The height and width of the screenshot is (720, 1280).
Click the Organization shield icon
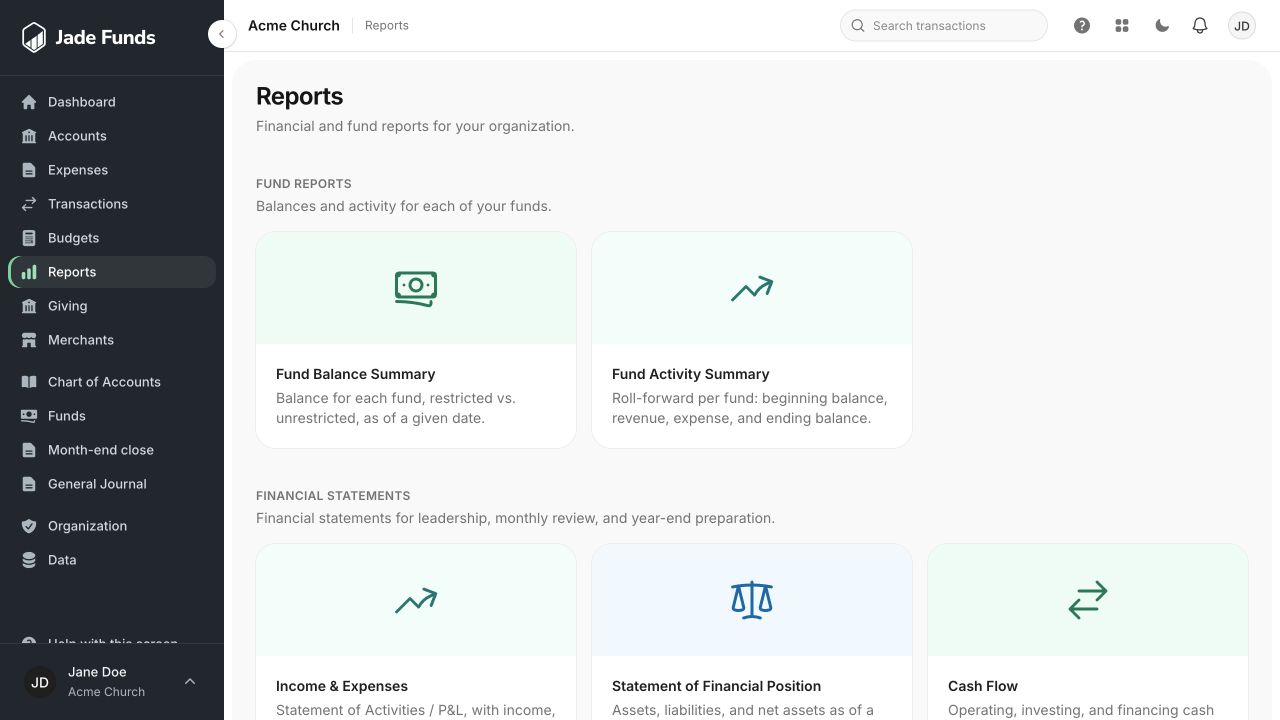tap(29, 526)
